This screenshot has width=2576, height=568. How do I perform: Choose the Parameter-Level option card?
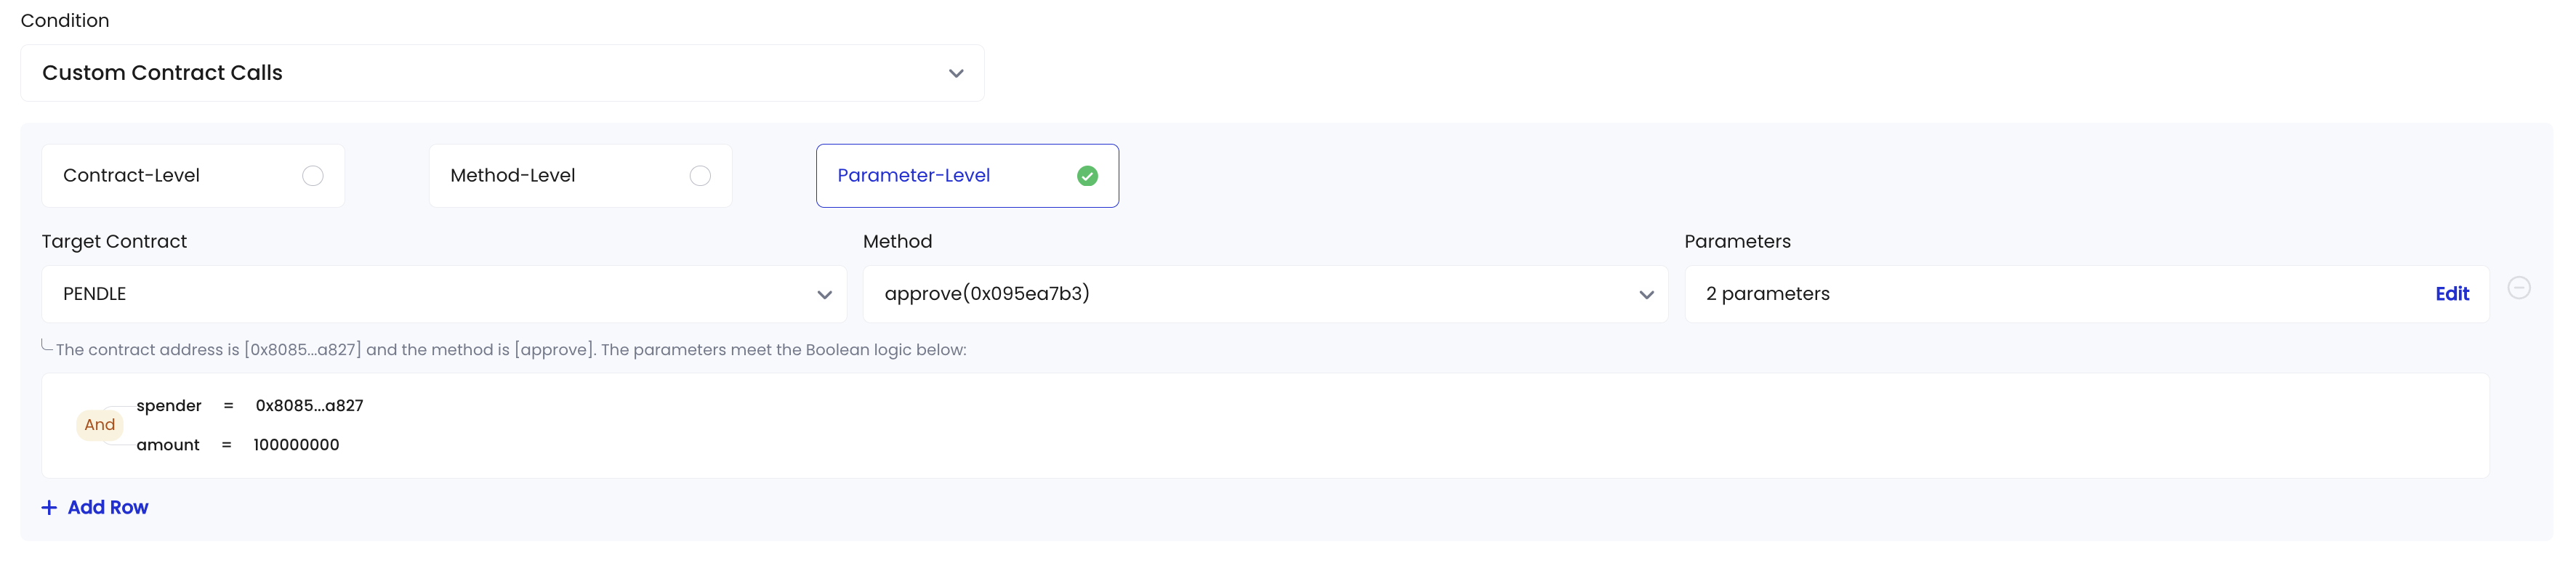[967, 176]
